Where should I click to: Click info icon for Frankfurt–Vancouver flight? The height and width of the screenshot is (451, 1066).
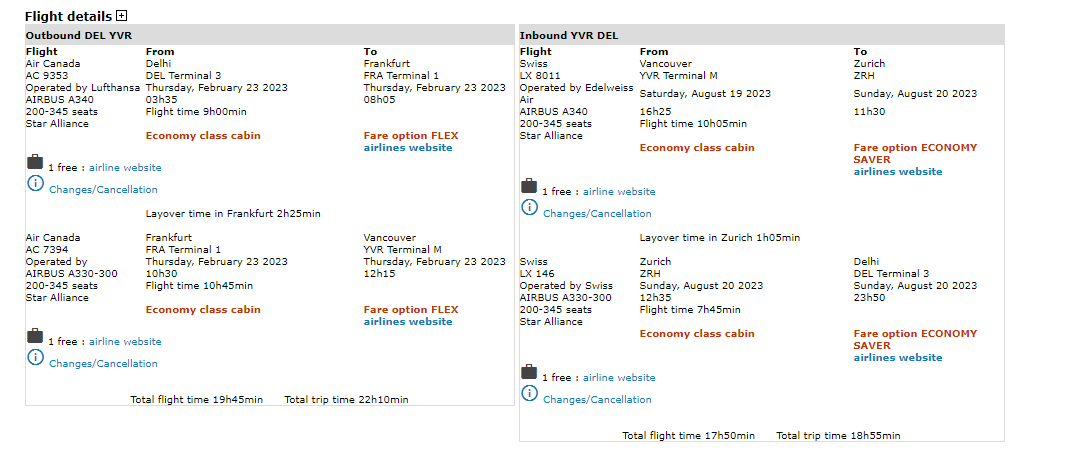[35, 358]
